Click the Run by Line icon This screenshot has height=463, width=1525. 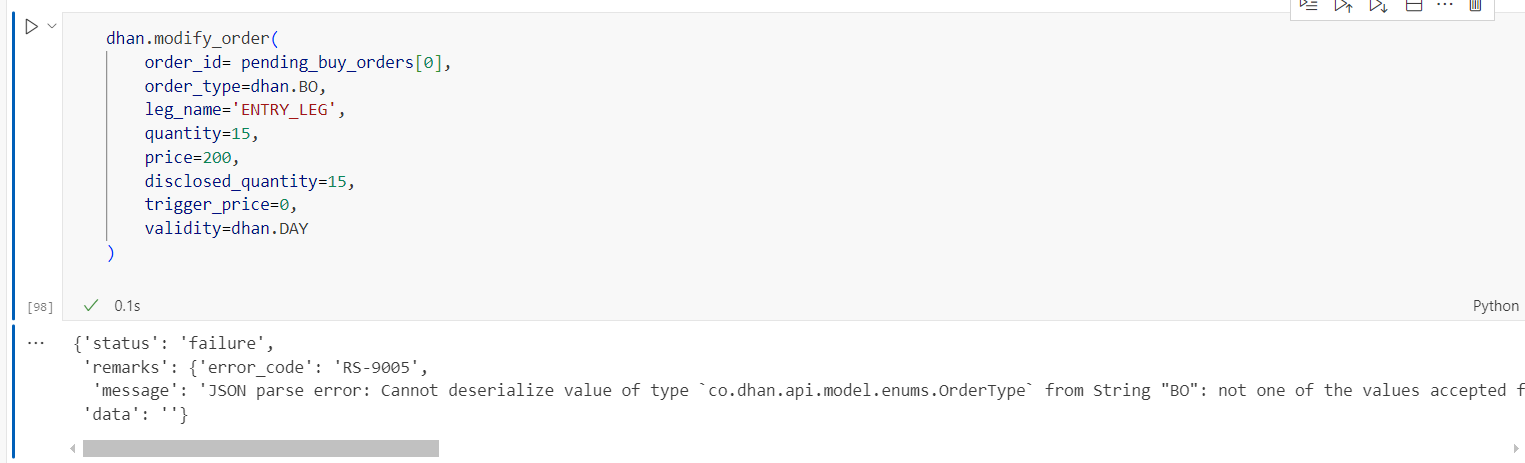click(x=1309, y=5)
